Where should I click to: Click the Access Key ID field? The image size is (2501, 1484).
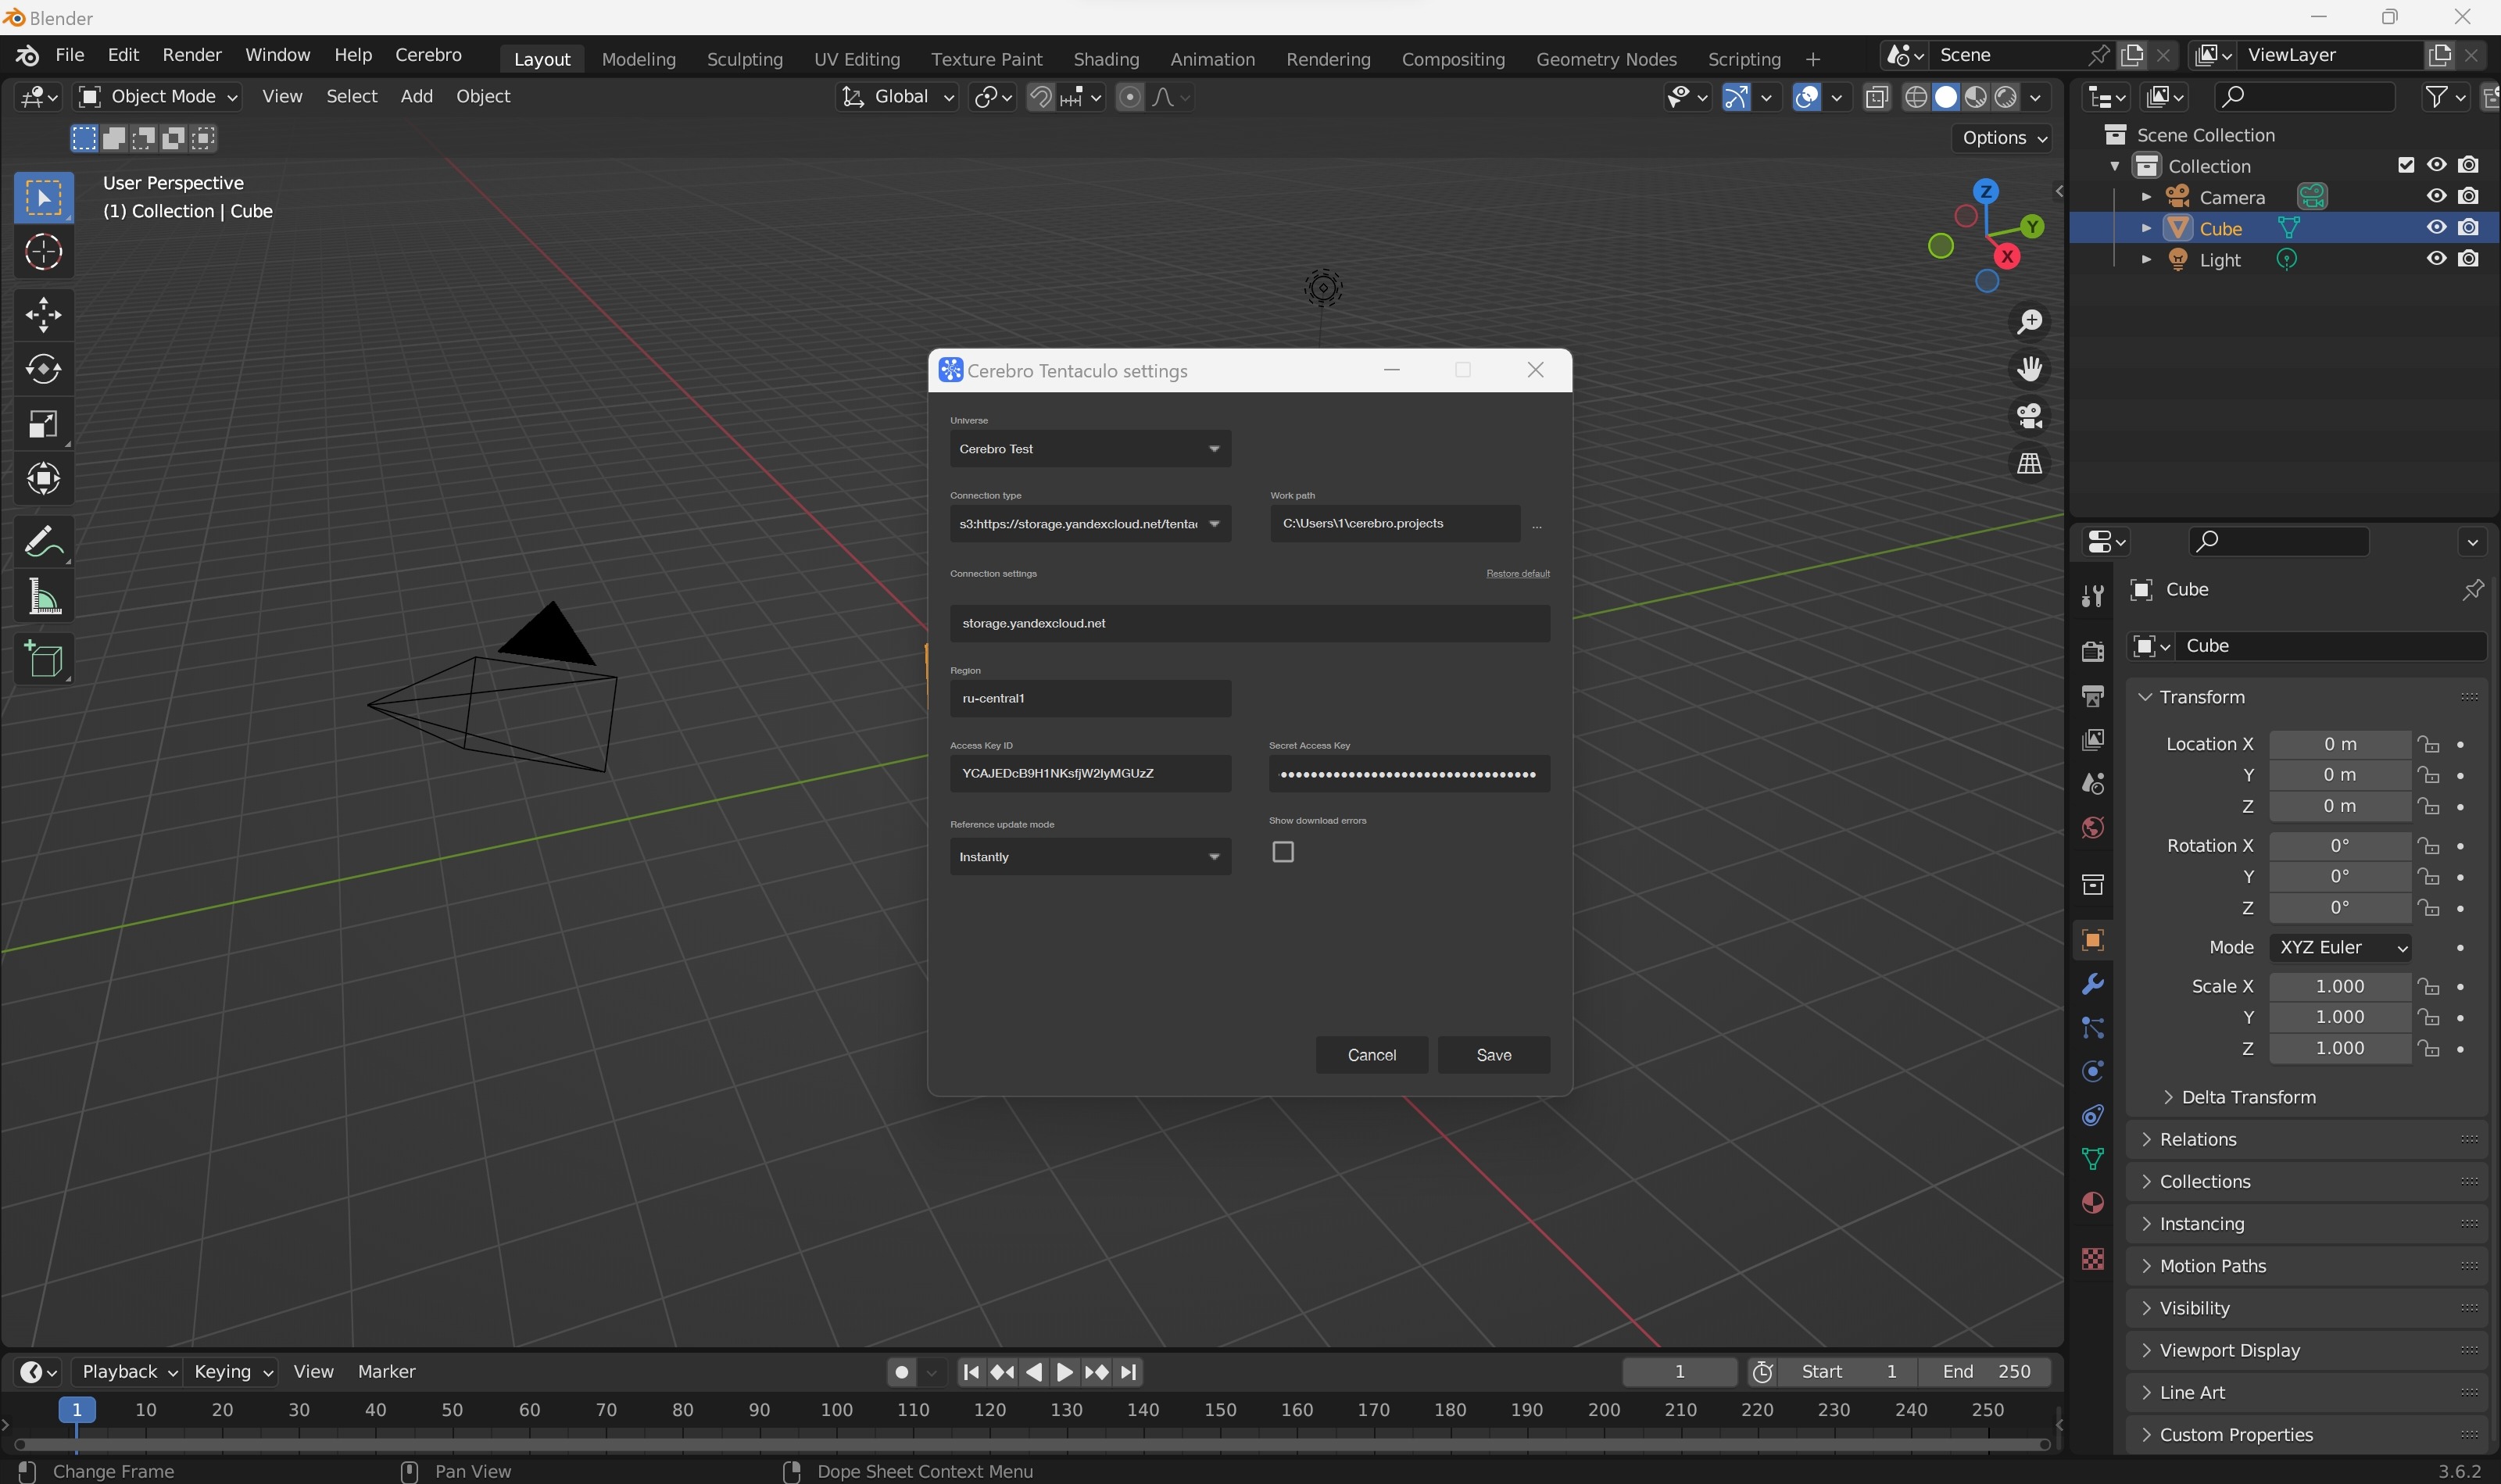pyautogui.click(x=1090, y=773)
